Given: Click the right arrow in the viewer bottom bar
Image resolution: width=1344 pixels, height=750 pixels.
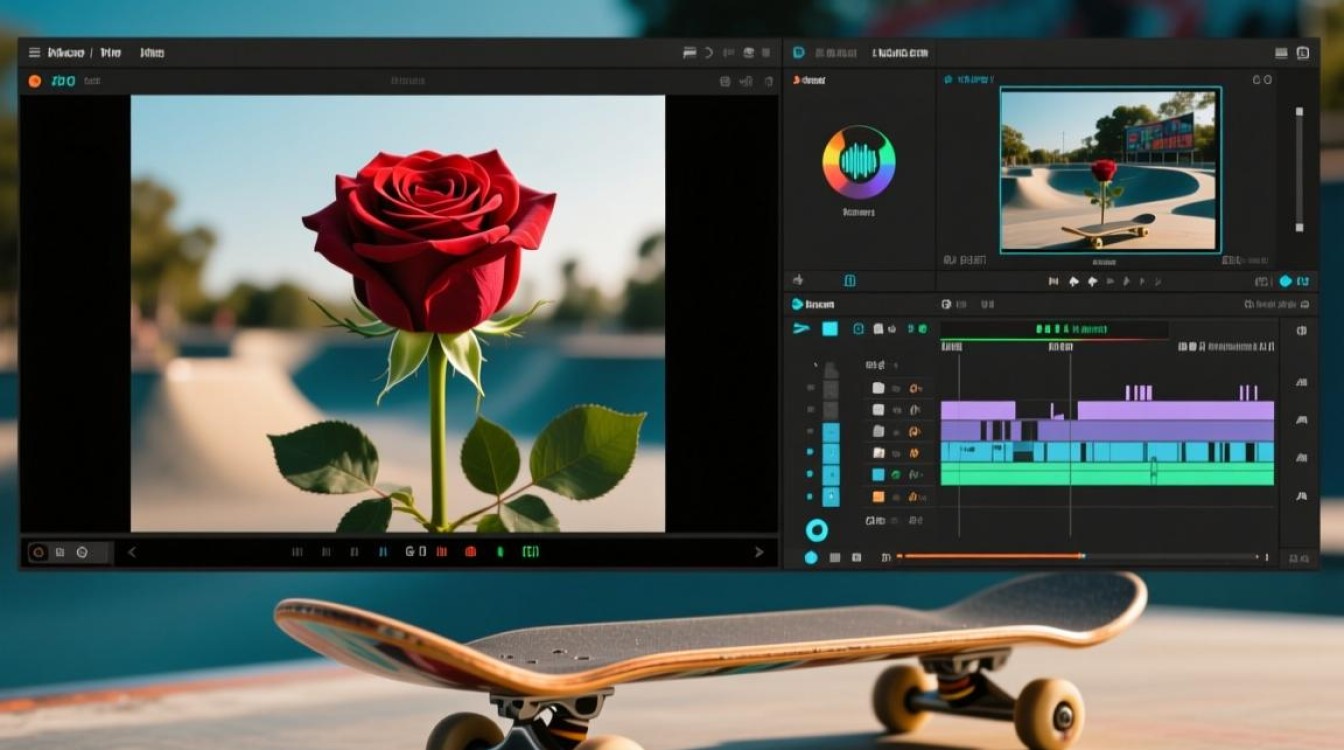Looking at the screenshot, I should [759, 552].
